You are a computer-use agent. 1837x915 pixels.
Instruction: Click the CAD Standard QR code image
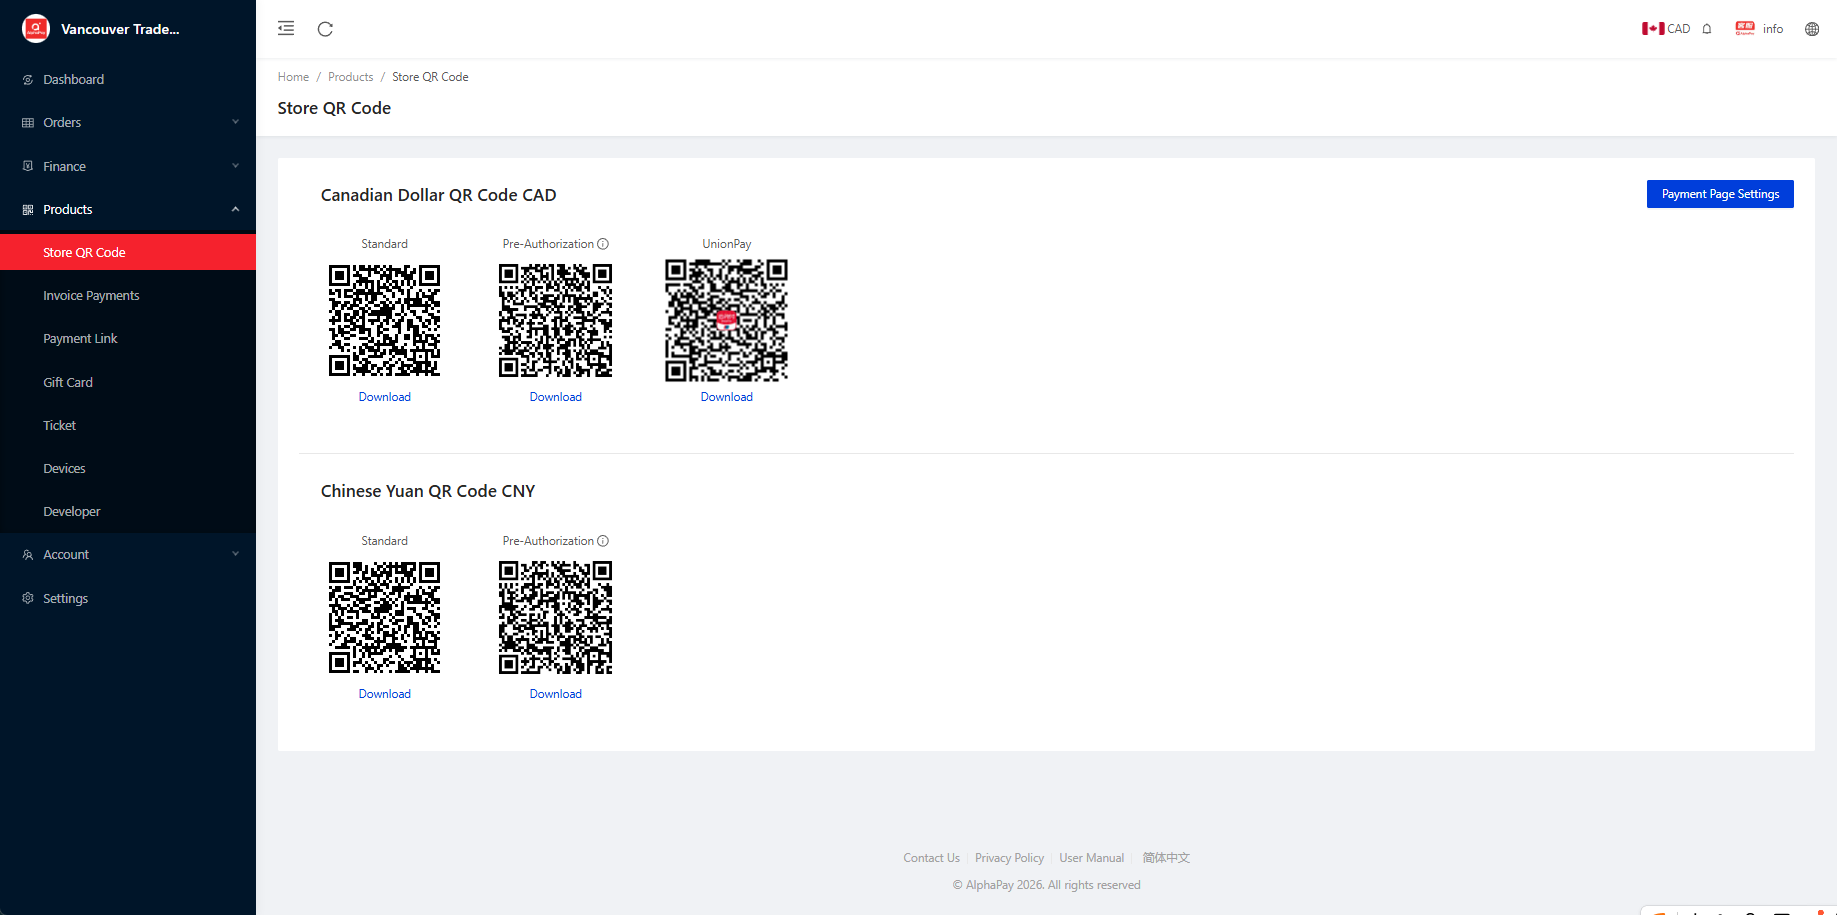point(384,320)
